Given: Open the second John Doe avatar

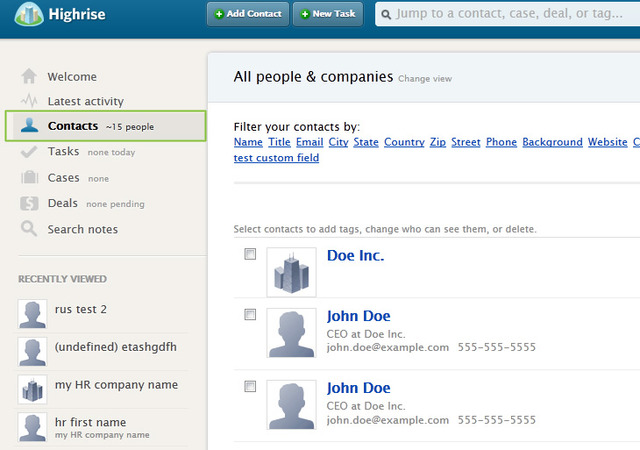Looking at the screenshot, I should point(291,405).
